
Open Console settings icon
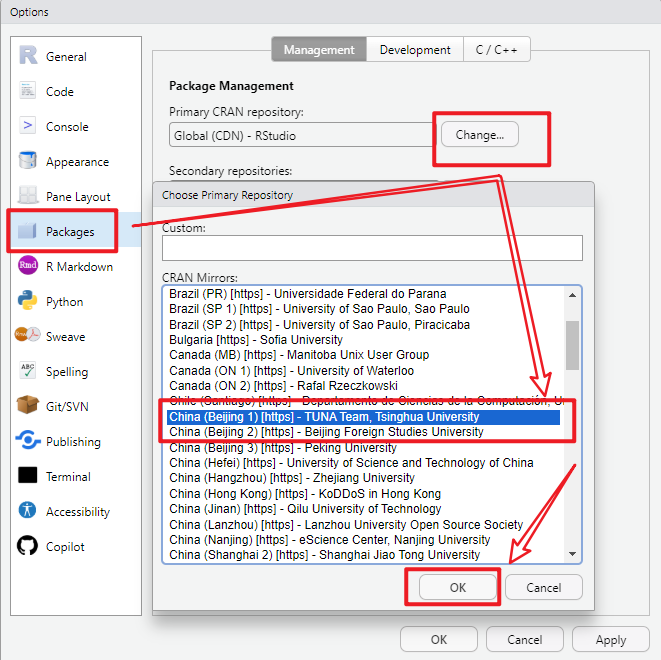(x=28, y=127)
